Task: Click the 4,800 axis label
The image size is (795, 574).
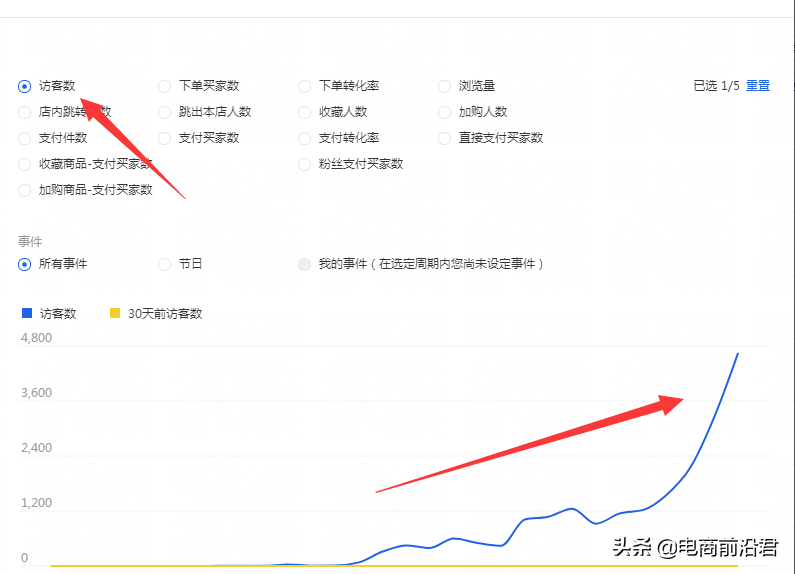Action: 37,338
